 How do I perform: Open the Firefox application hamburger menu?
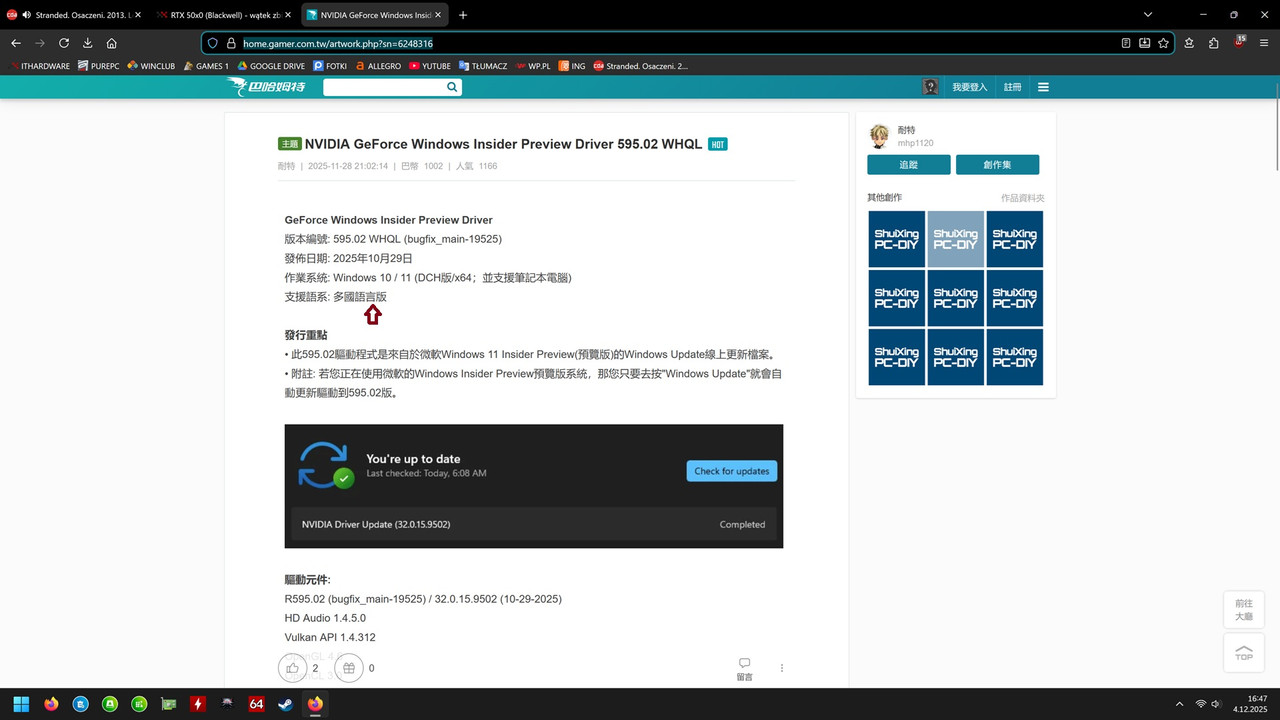tap(1265, 43)
